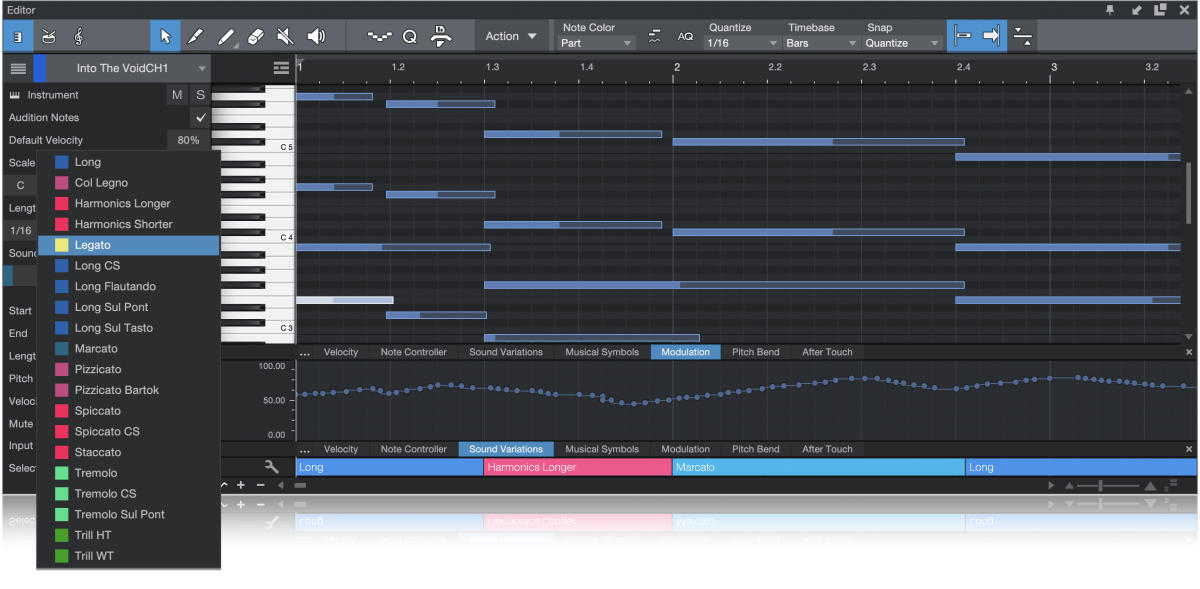1200x589 pixels.
Task: Close the Modulation automation lane
Action: click(1189, 352)
